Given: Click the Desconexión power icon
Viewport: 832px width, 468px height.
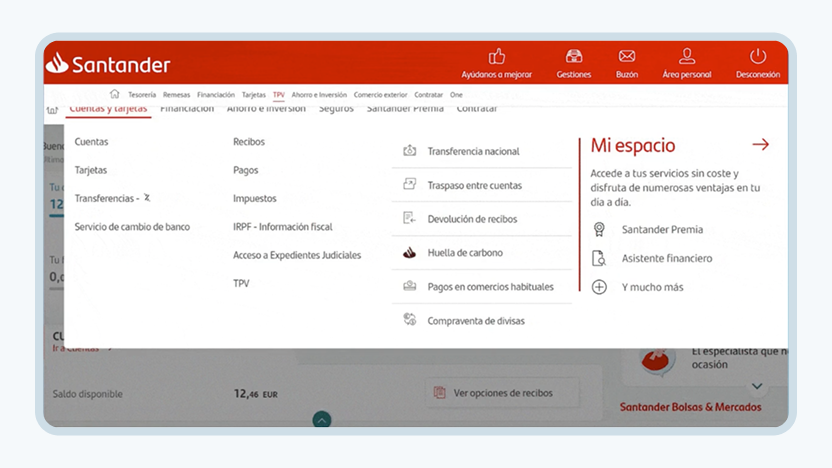Looking at the screenshot, I should pos(758,56).
